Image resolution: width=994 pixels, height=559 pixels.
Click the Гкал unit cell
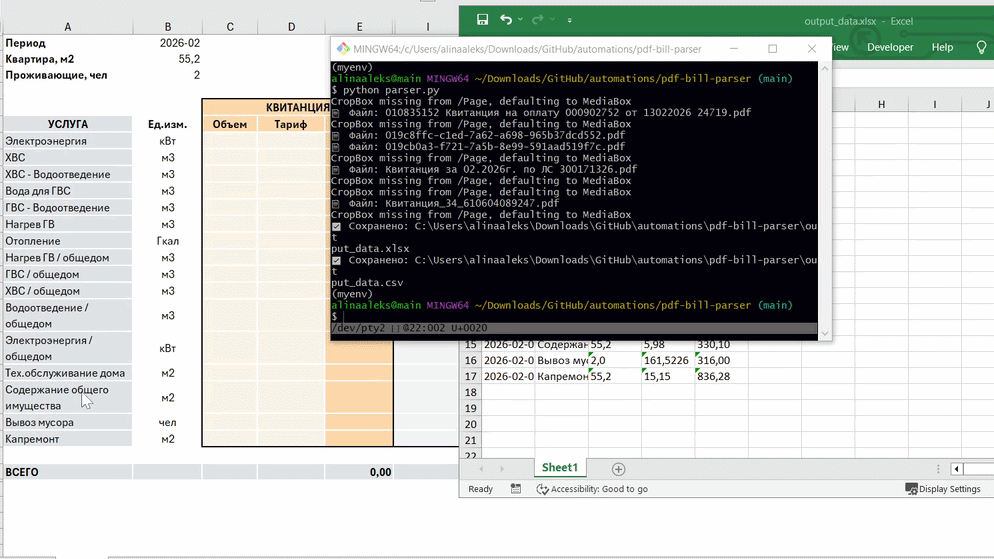167,241
